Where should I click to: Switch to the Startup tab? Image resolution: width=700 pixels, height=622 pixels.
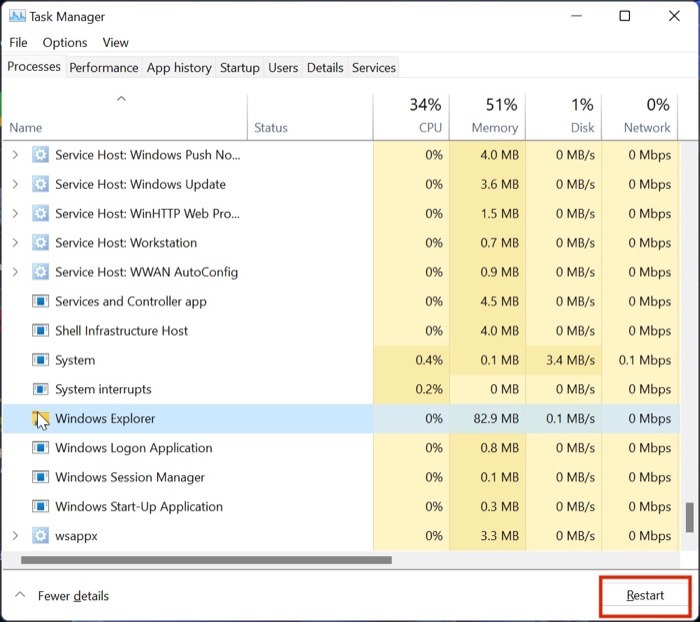pos(239,67)
